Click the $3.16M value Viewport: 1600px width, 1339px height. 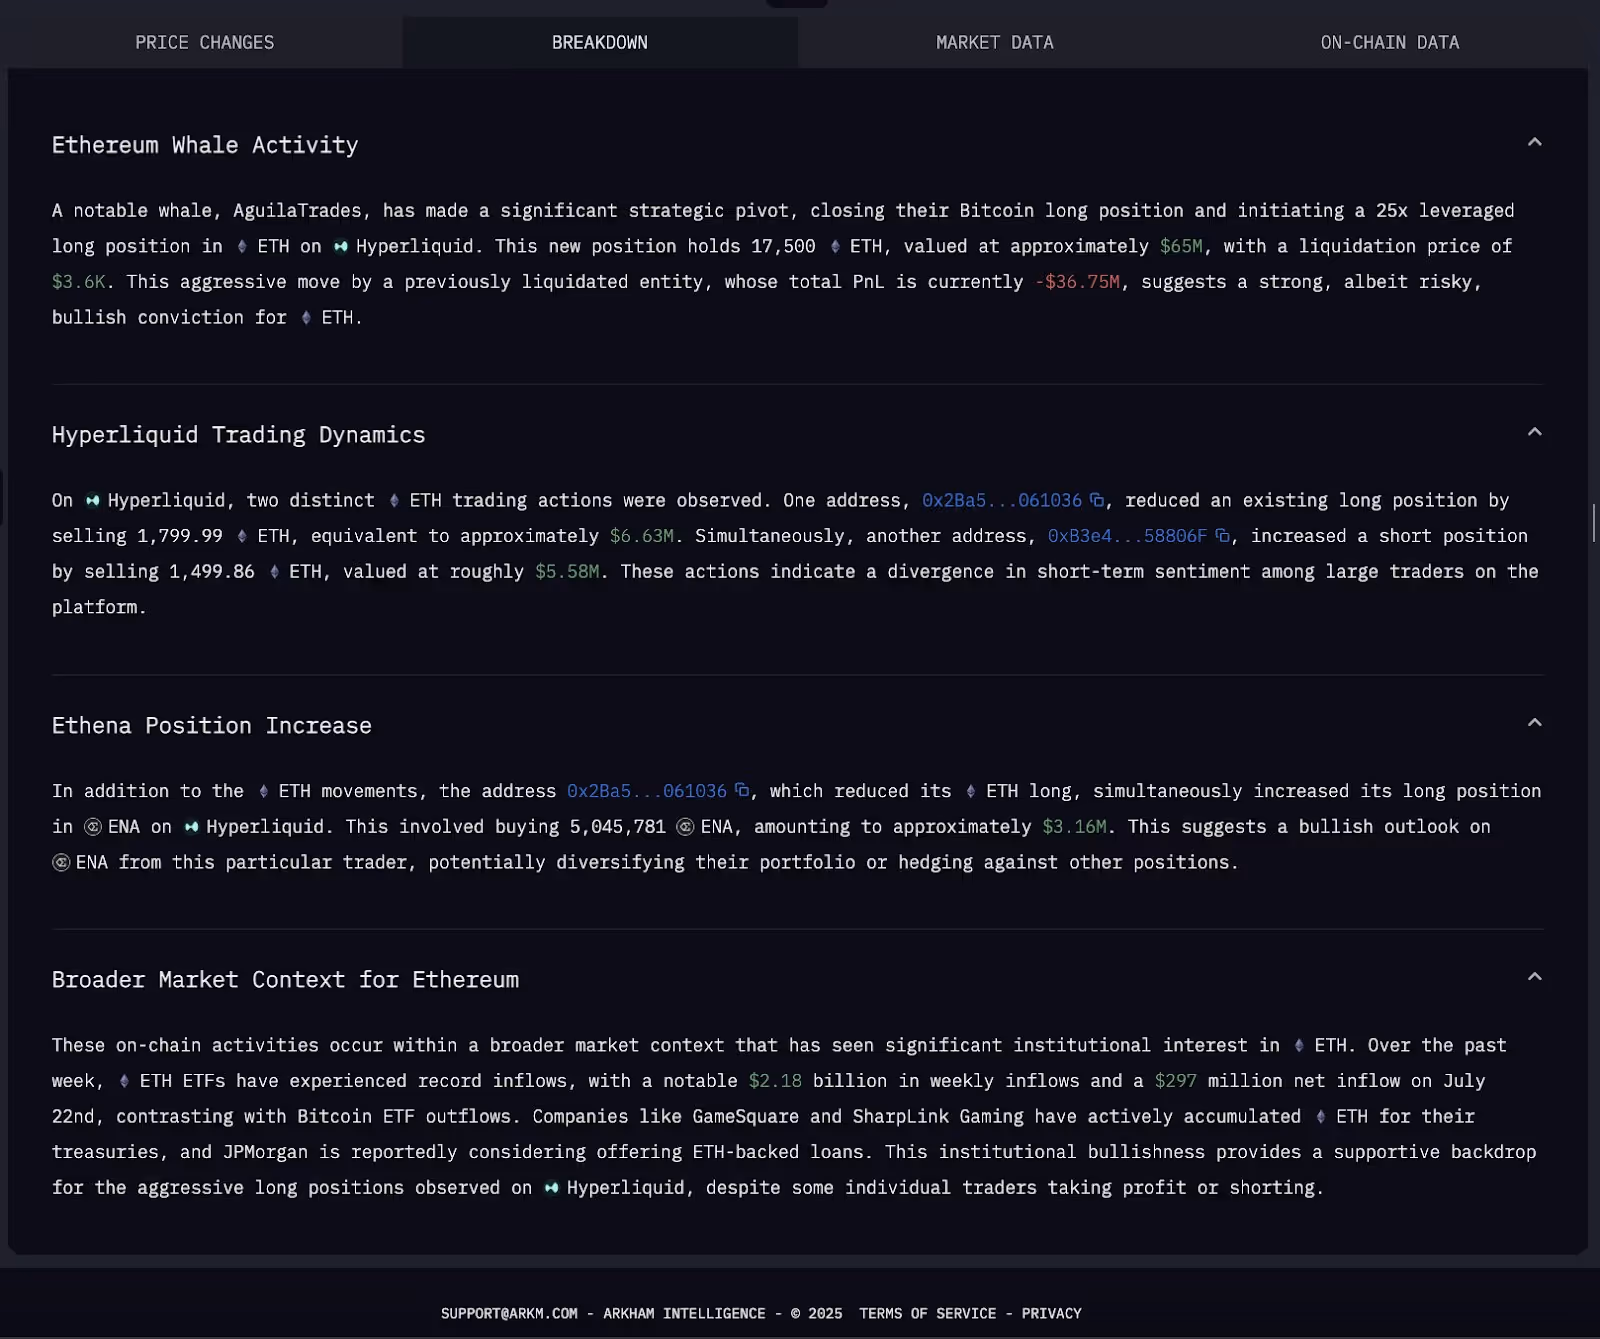tap(1074, 827)
